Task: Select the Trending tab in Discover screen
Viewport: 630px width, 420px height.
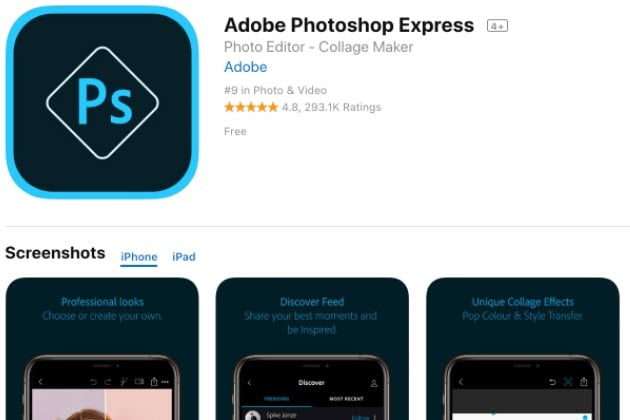Action: click(x=276, y=399)
